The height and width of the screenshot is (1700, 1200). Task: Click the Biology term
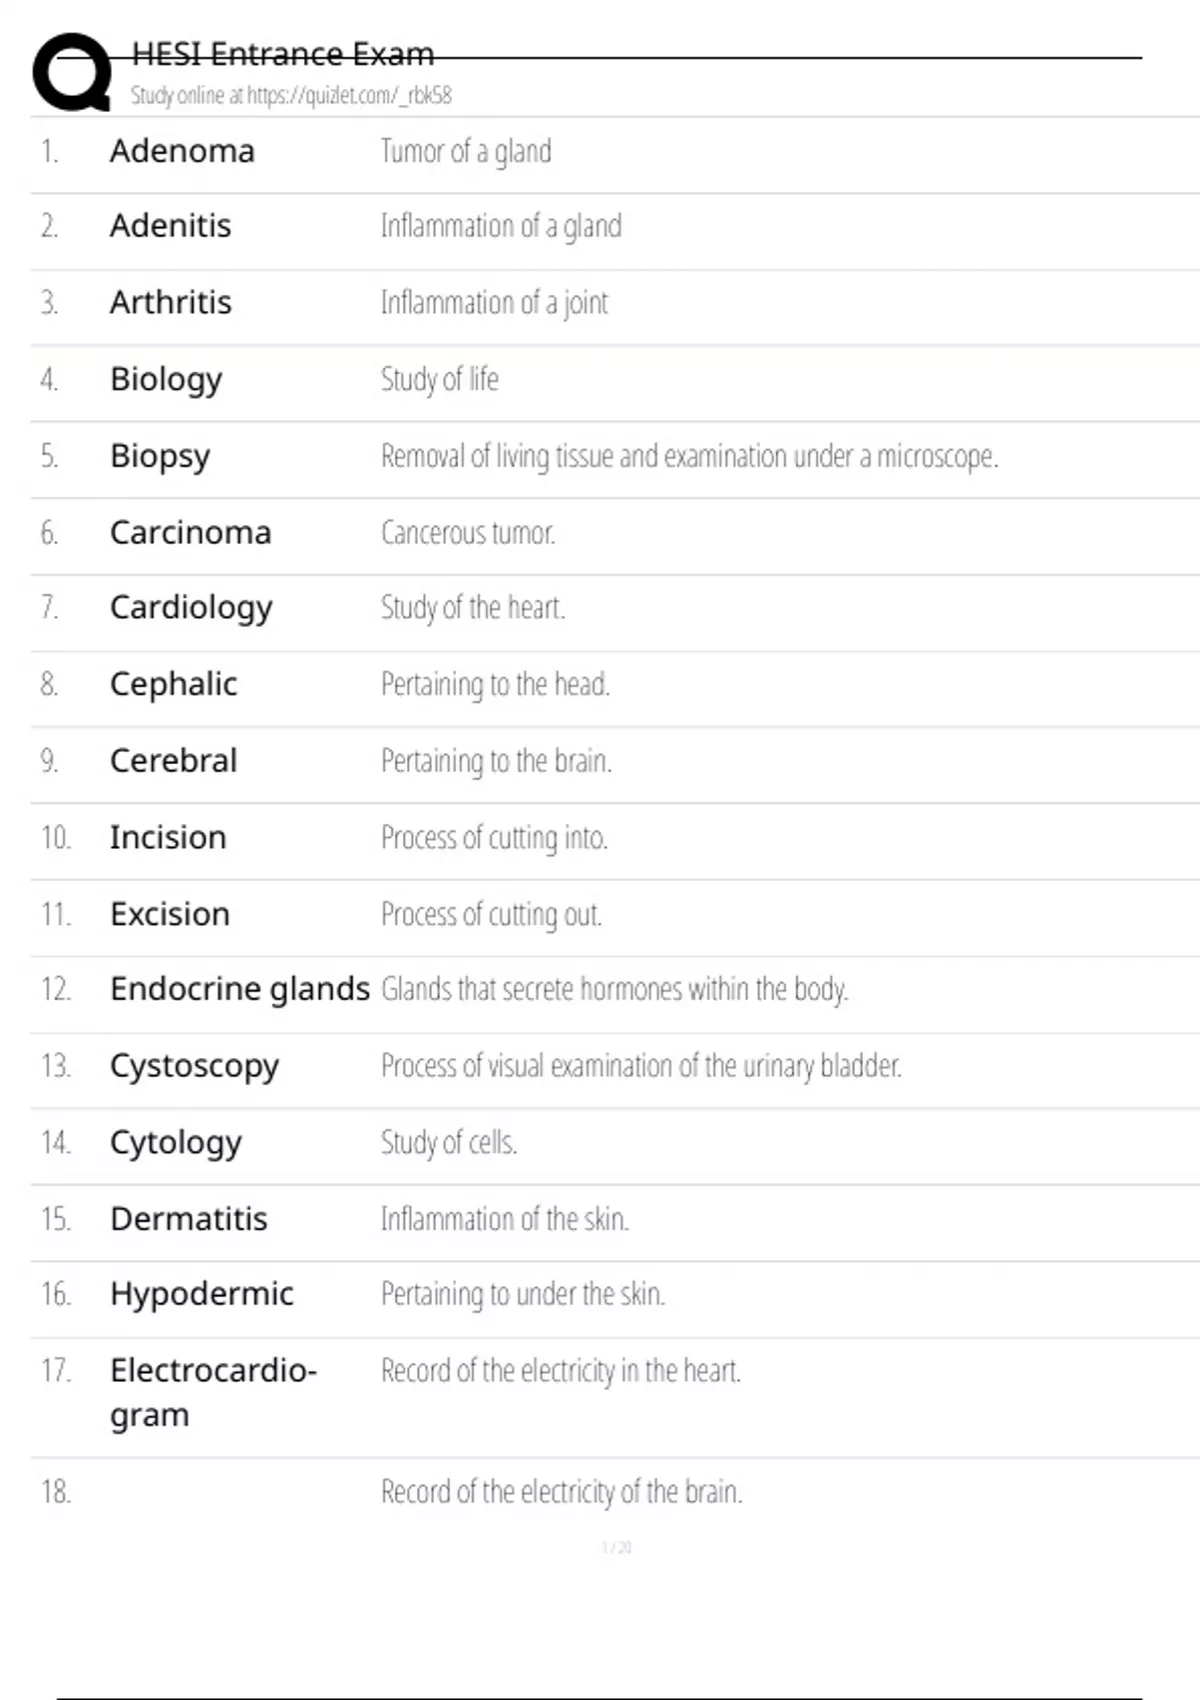(x=166, y=379)
